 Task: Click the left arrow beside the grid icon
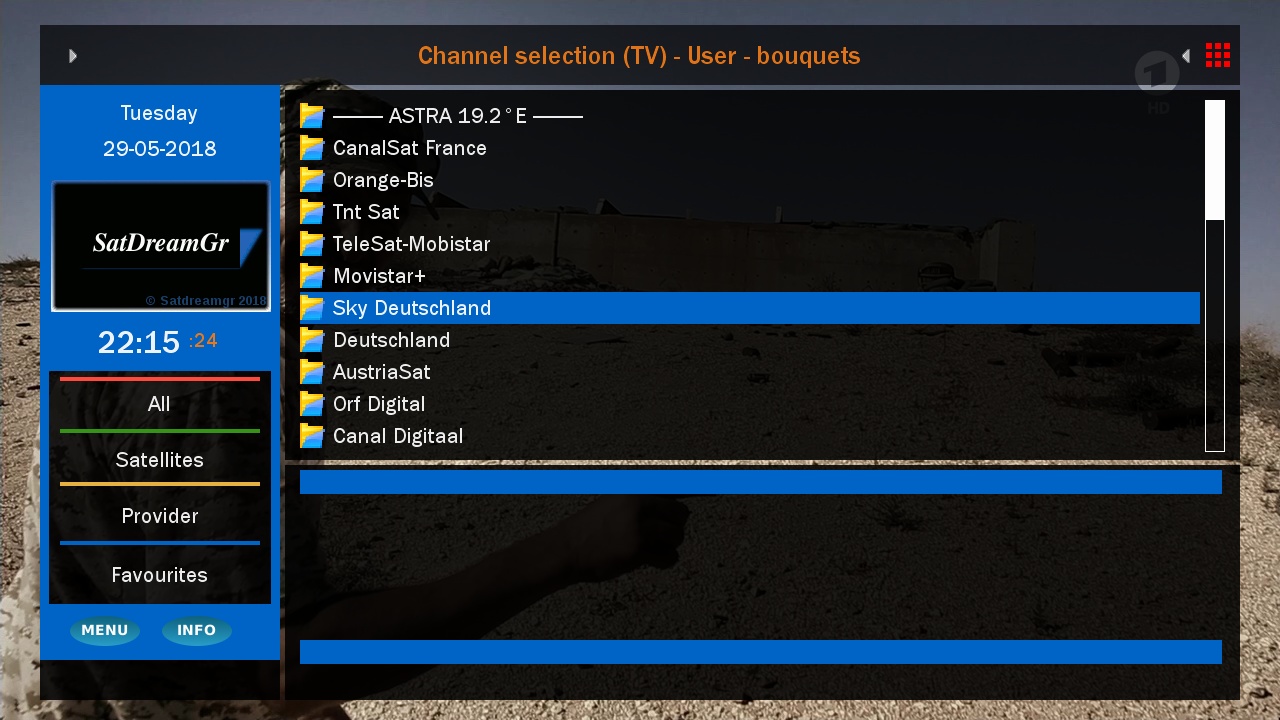tap(1186, 56)
